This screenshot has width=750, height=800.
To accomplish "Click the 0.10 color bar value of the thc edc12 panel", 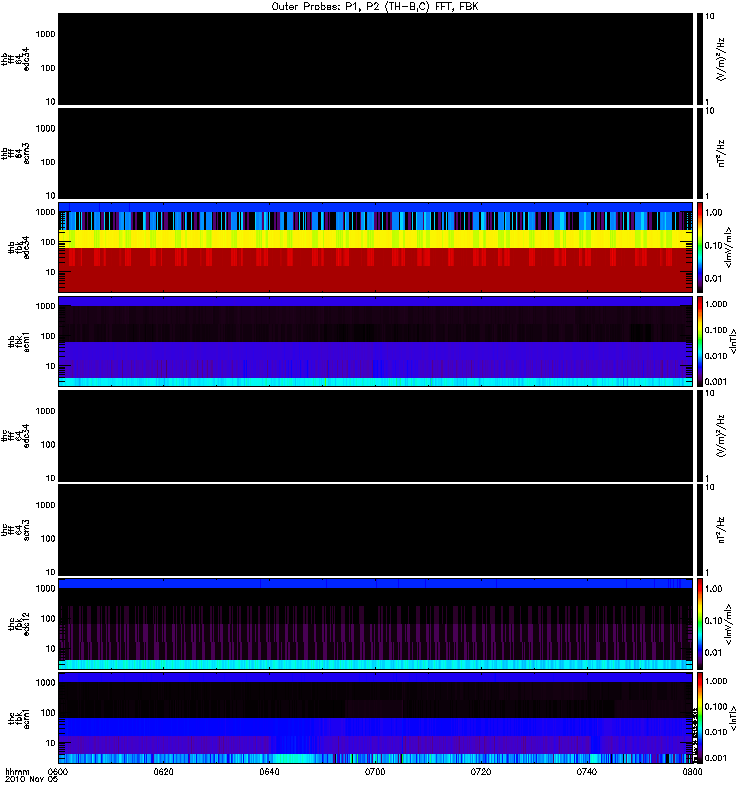I will coord(714,621).
